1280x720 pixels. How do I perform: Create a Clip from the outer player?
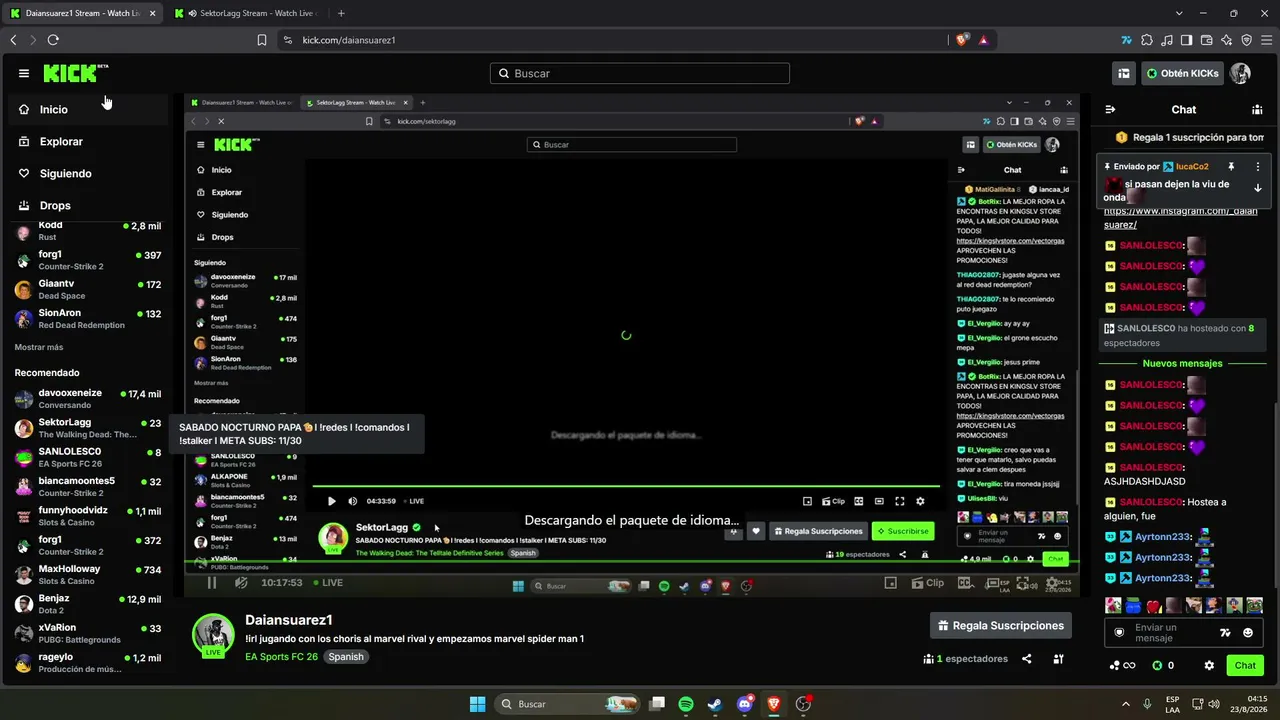tap(926, 582)
